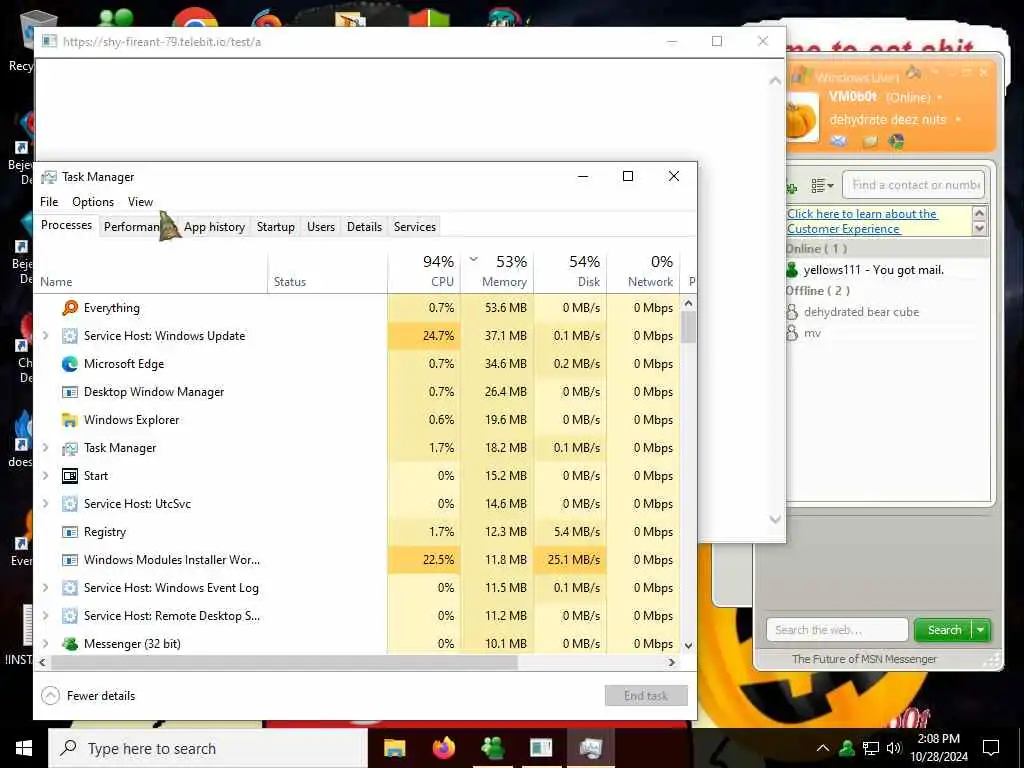Collapse view with Fewer details
The height and width of the screenshot is (768, 1024).
(88, 696)
